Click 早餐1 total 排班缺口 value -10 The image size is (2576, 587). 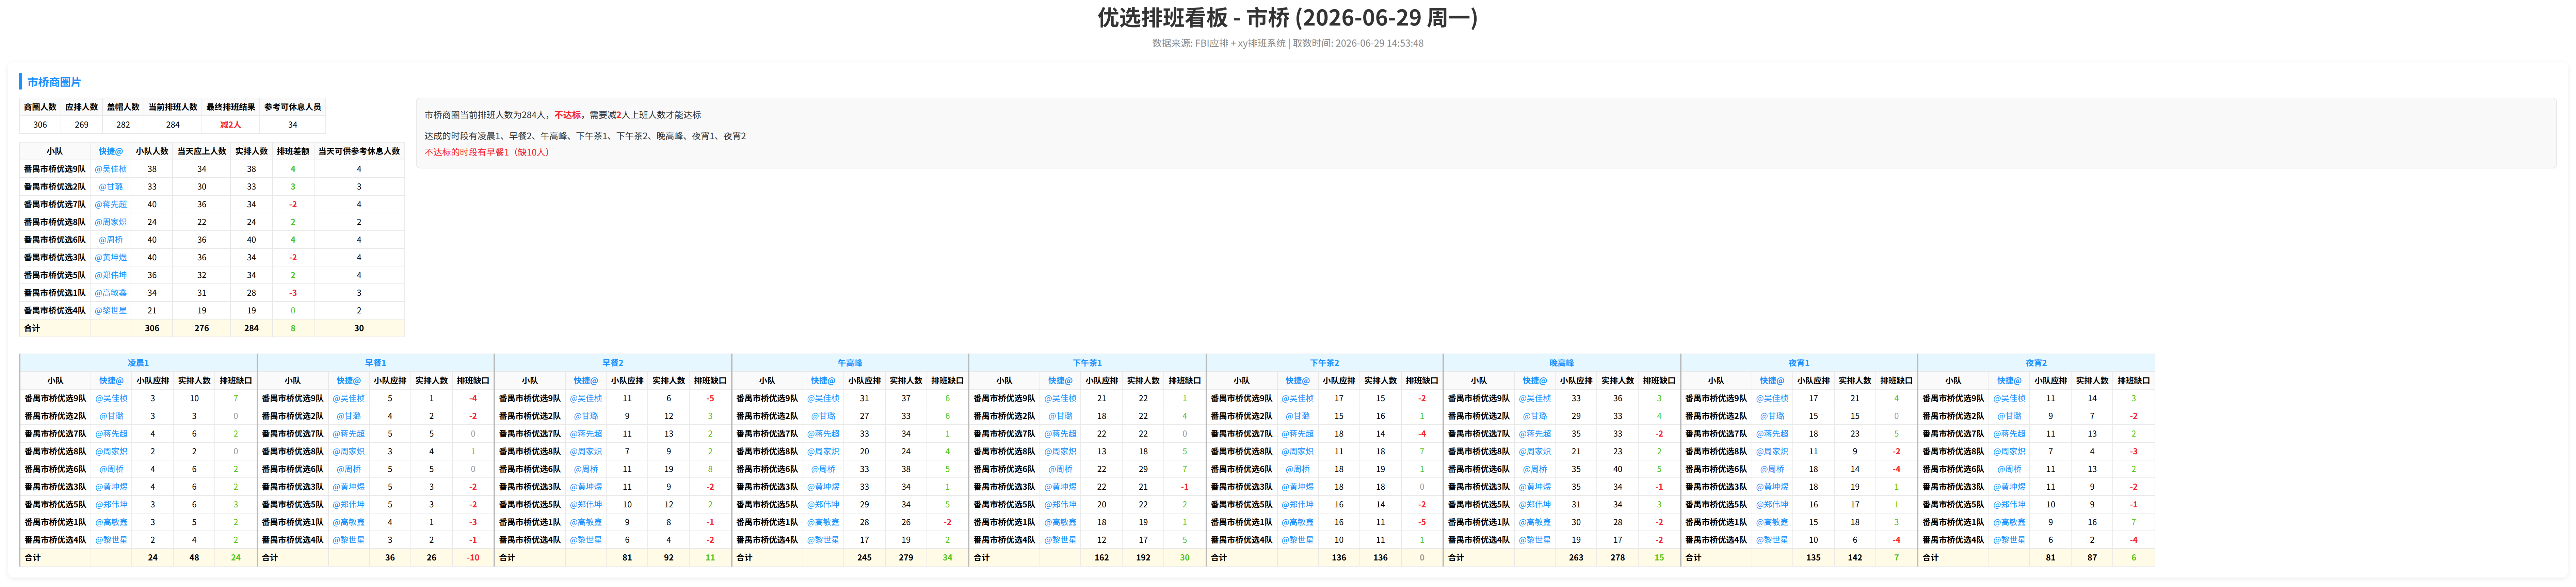coord(473,558)
